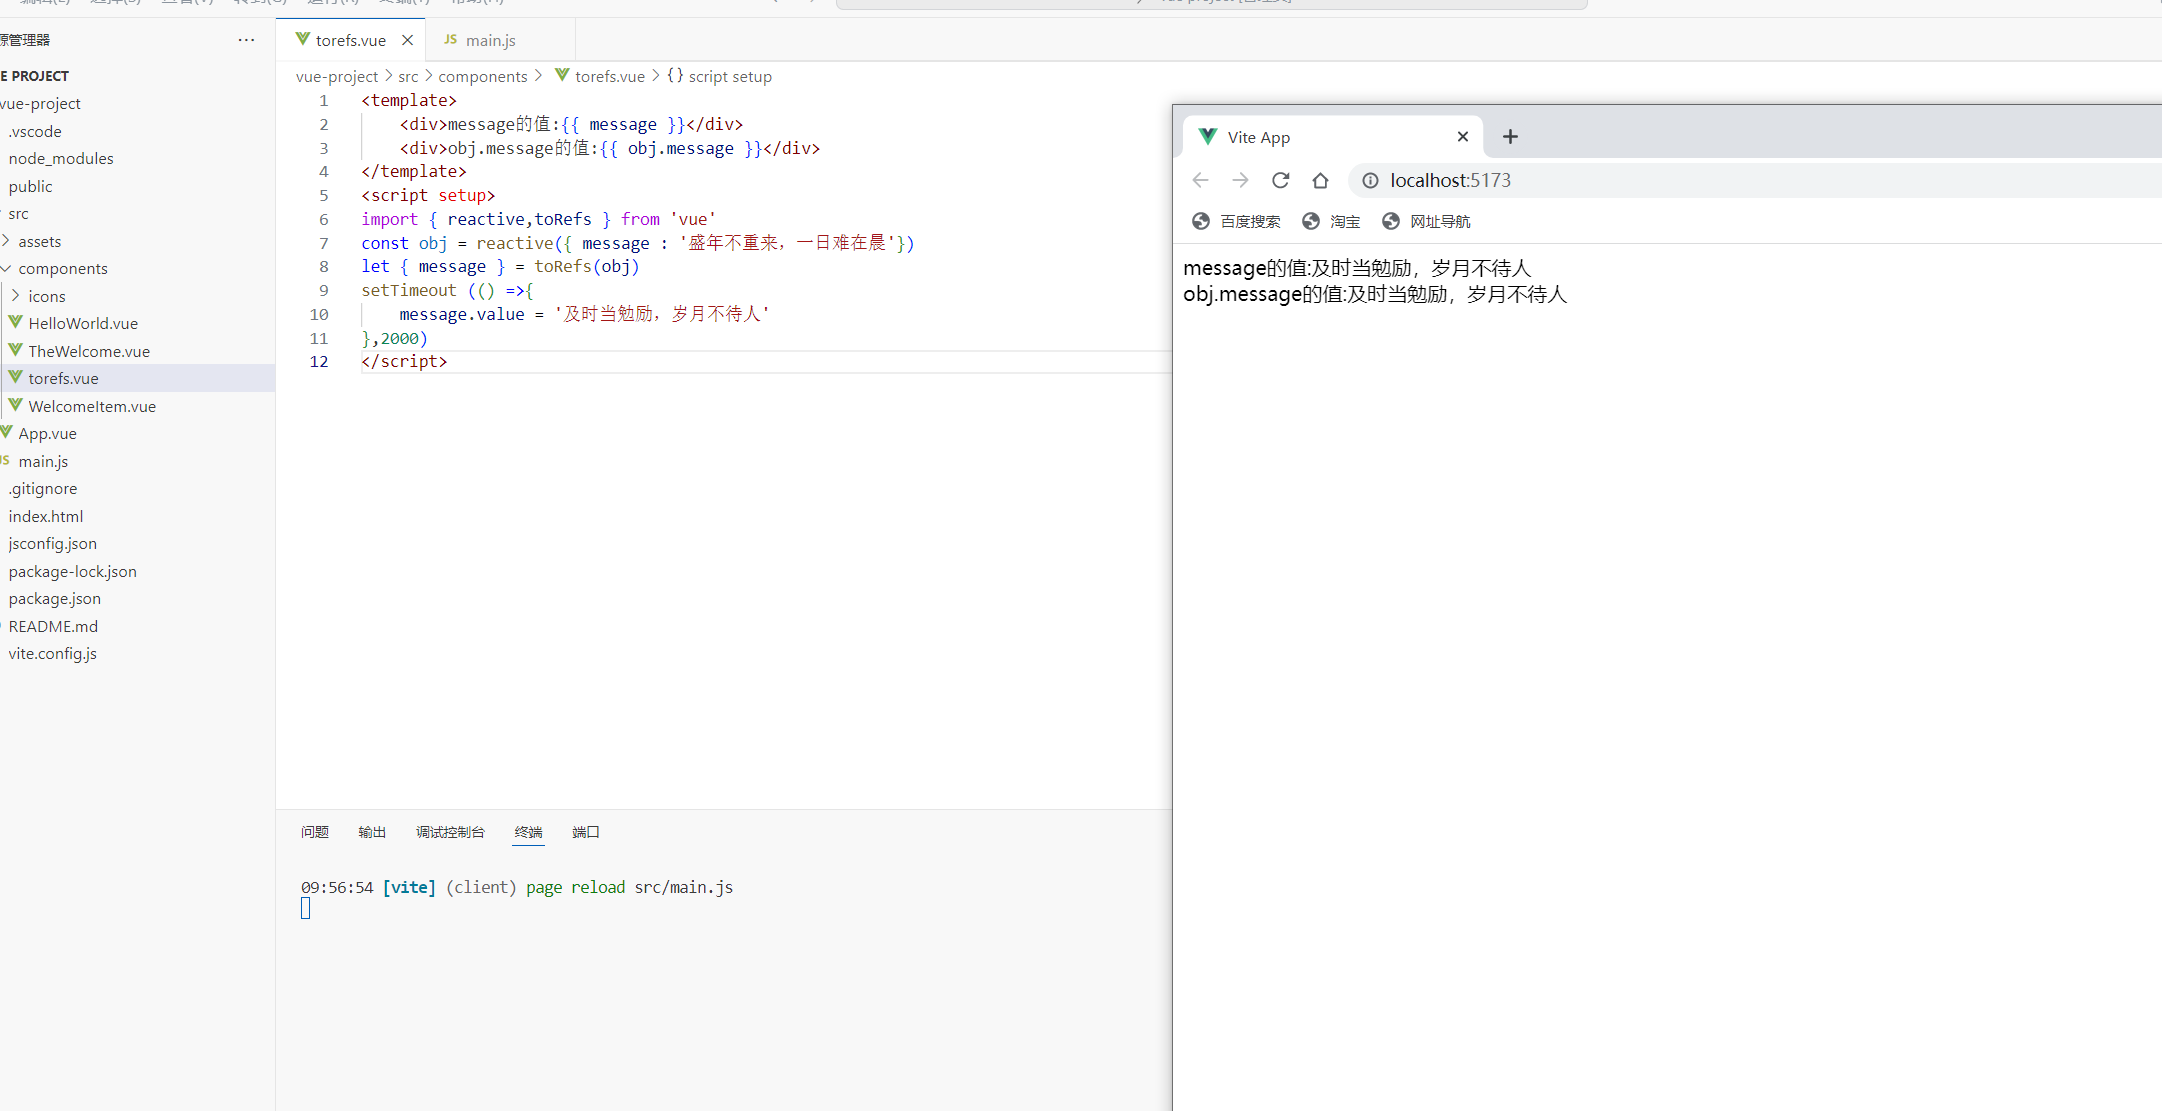
Task: Select the .vscode folder
Action: (x=35, y=131)
